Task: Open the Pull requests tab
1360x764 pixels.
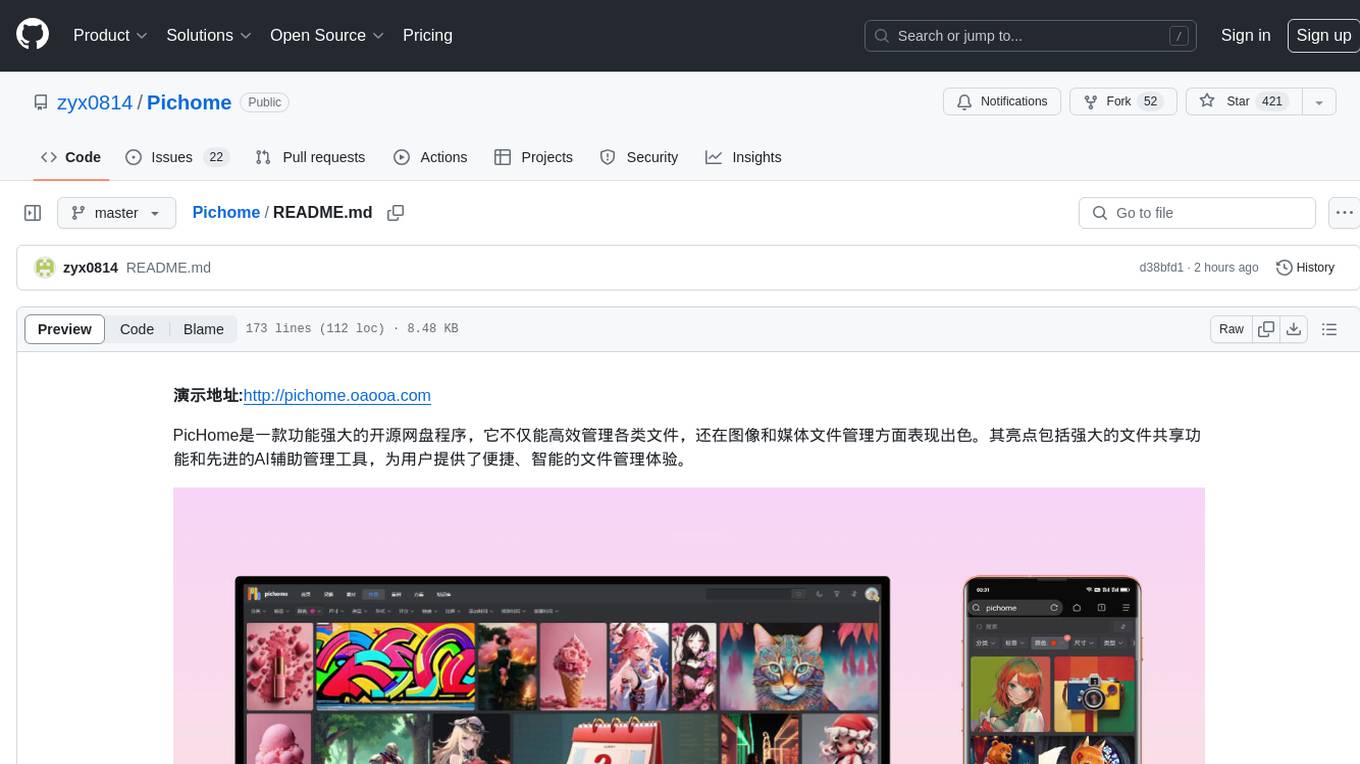Action: (310, 157)
